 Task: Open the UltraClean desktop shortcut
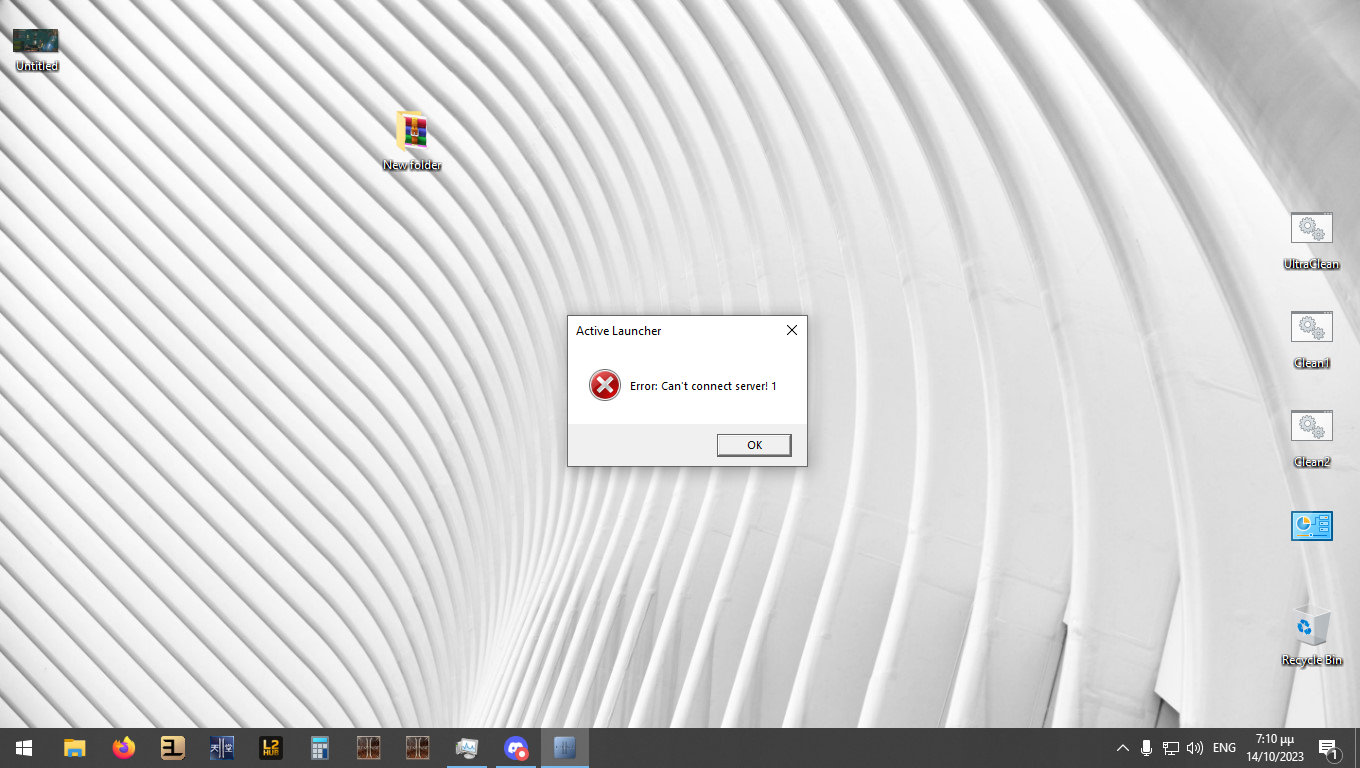[1311, 229]
